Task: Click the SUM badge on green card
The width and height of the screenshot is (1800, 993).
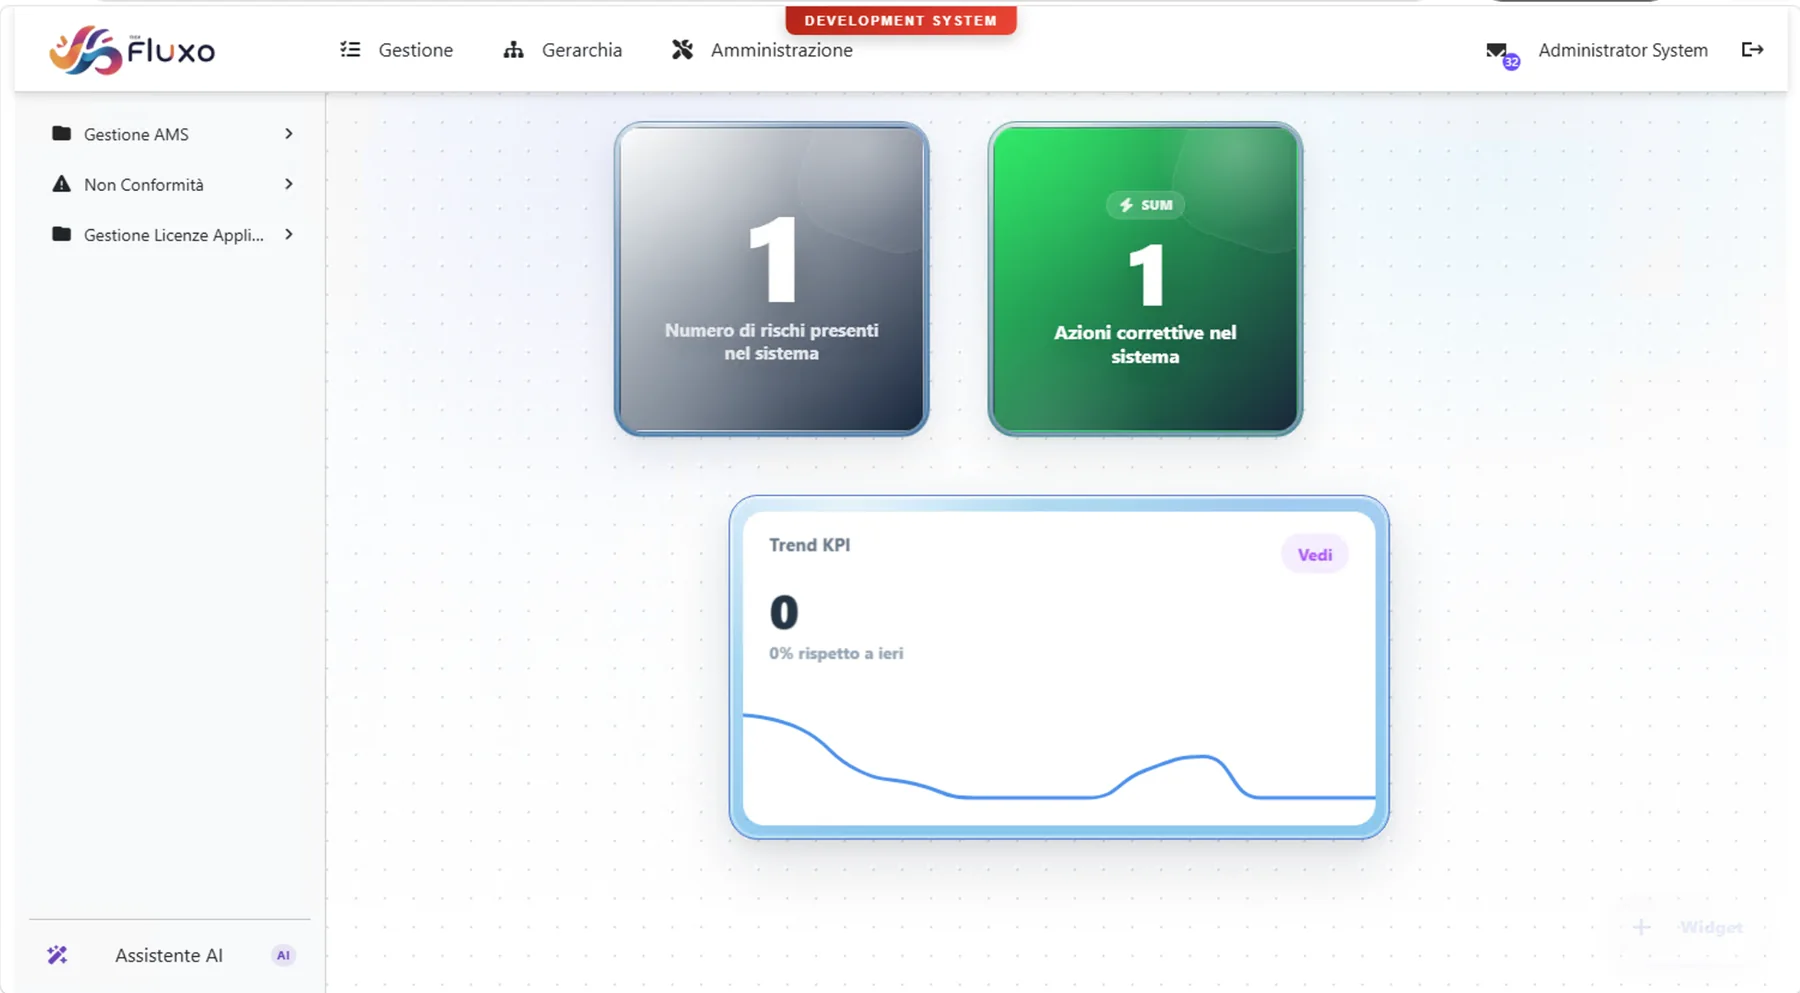Action: [1145, 205]
